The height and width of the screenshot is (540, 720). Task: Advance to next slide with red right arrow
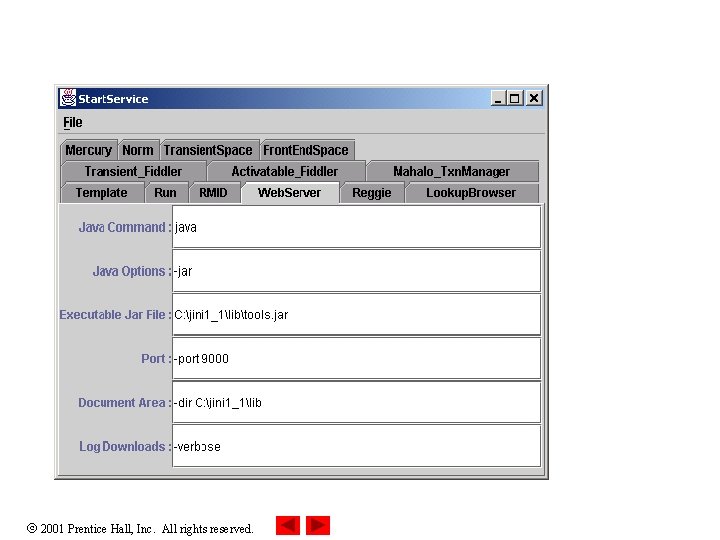318,525
